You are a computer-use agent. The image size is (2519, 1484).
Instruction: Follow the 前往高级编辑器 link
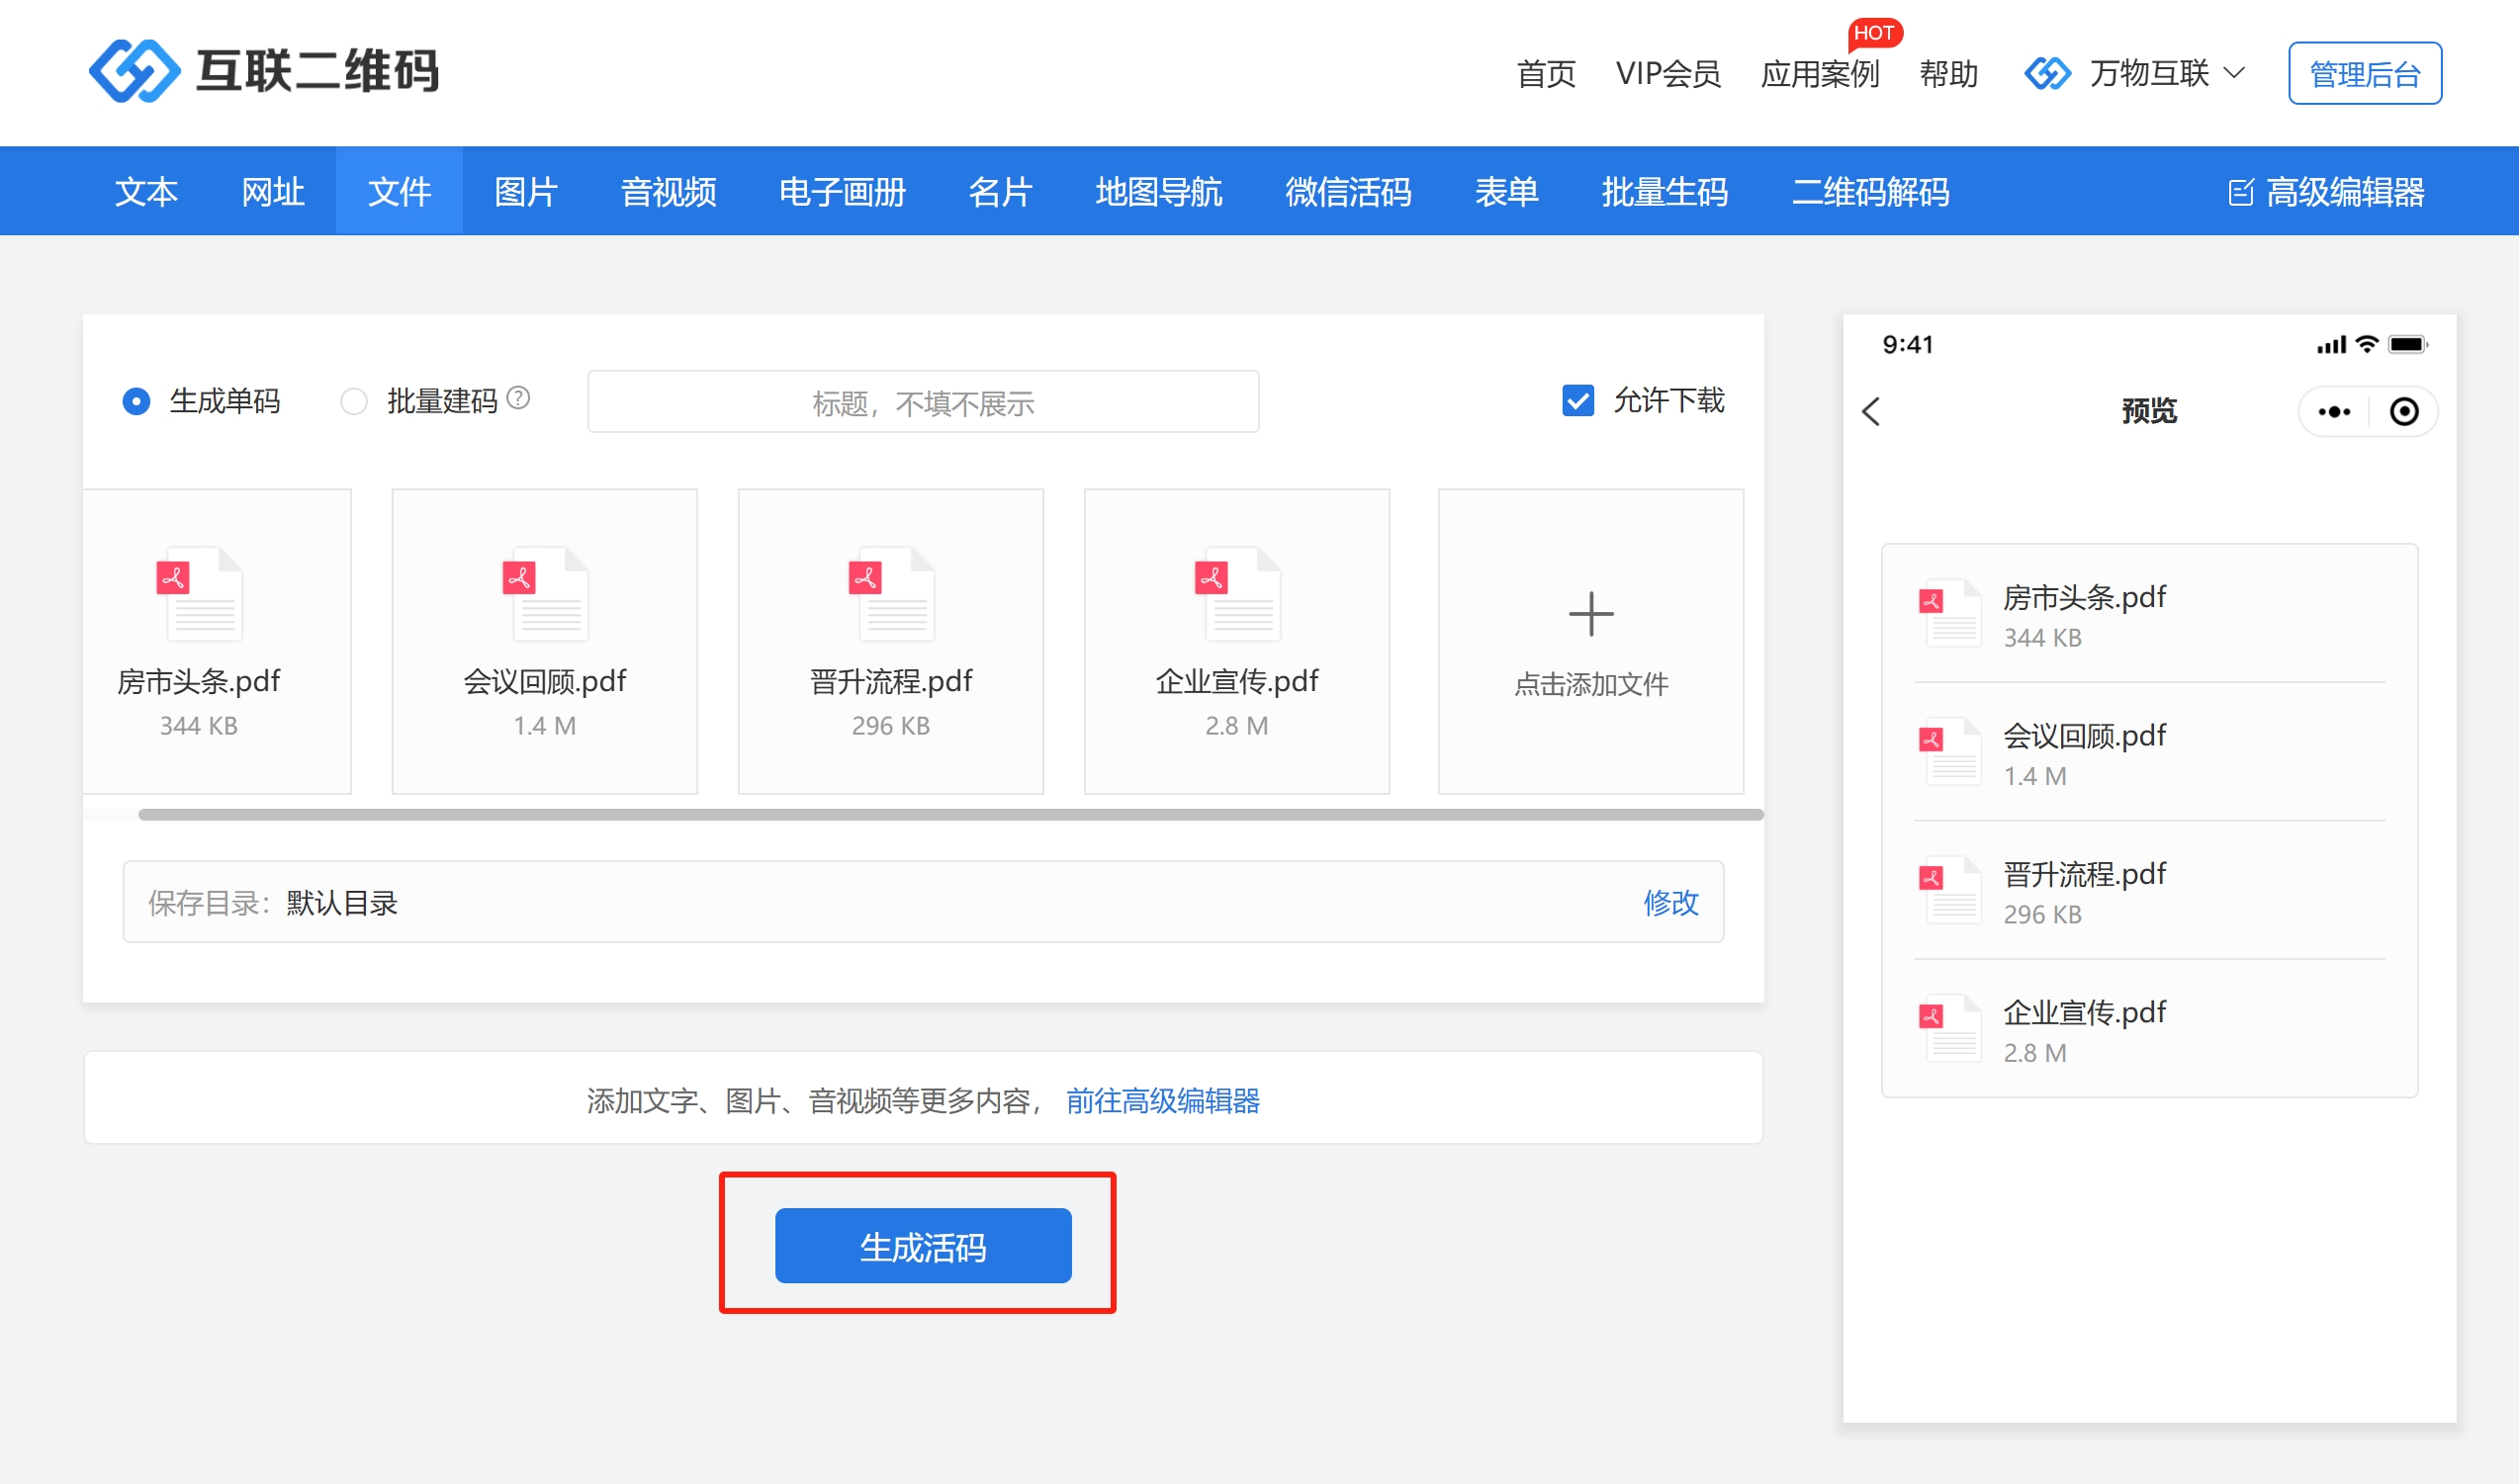[1162, 1100]
